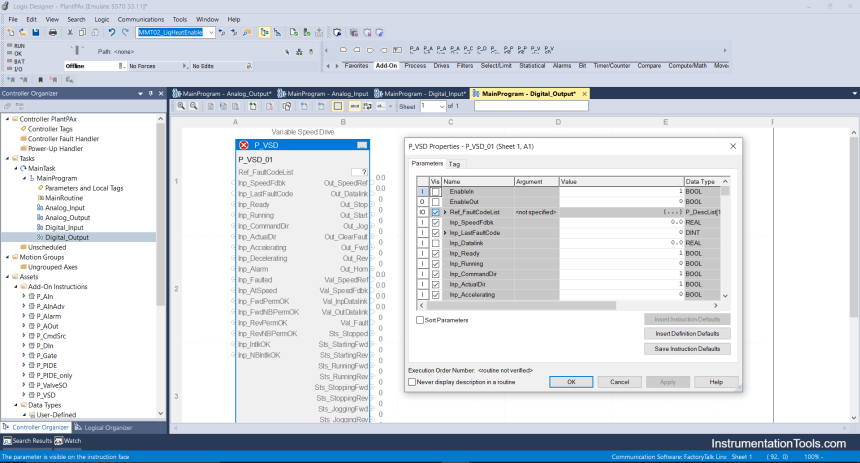Viewport: 860px width, 463px height.
Task: Click Insert Definition Defaults
Action: click(687, 334)
